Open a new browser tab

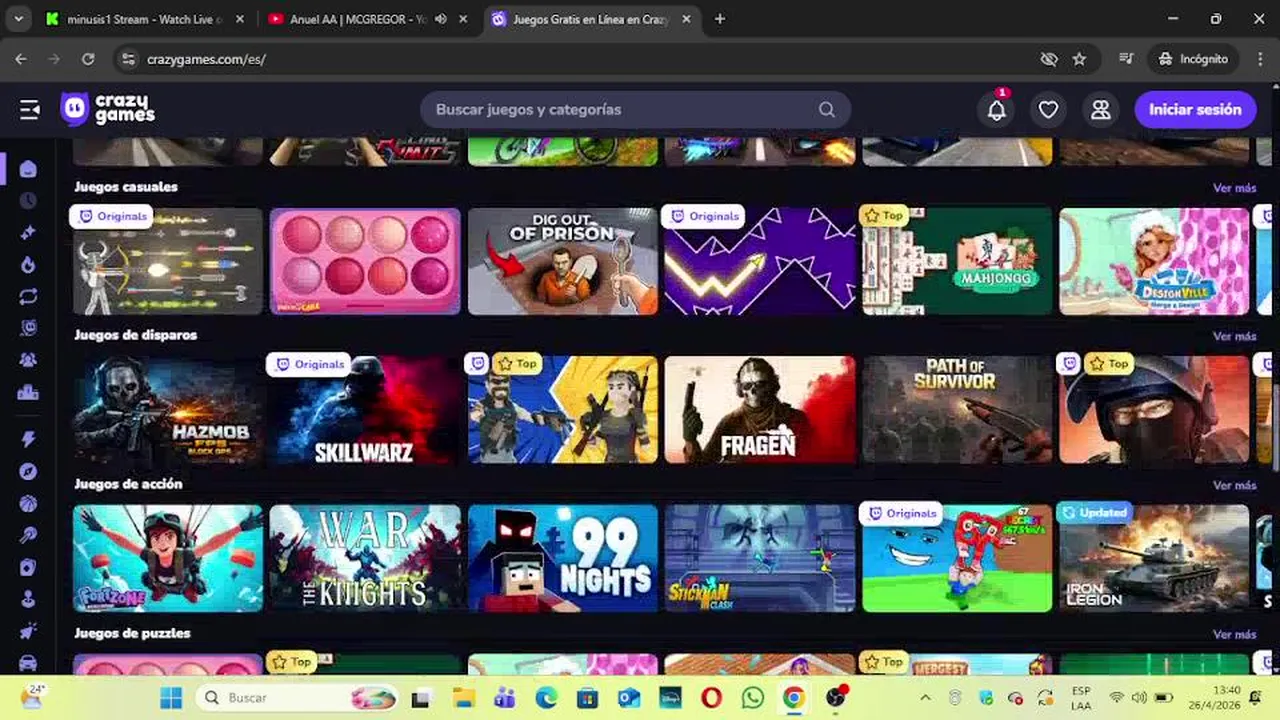click(x=719, y=19)
